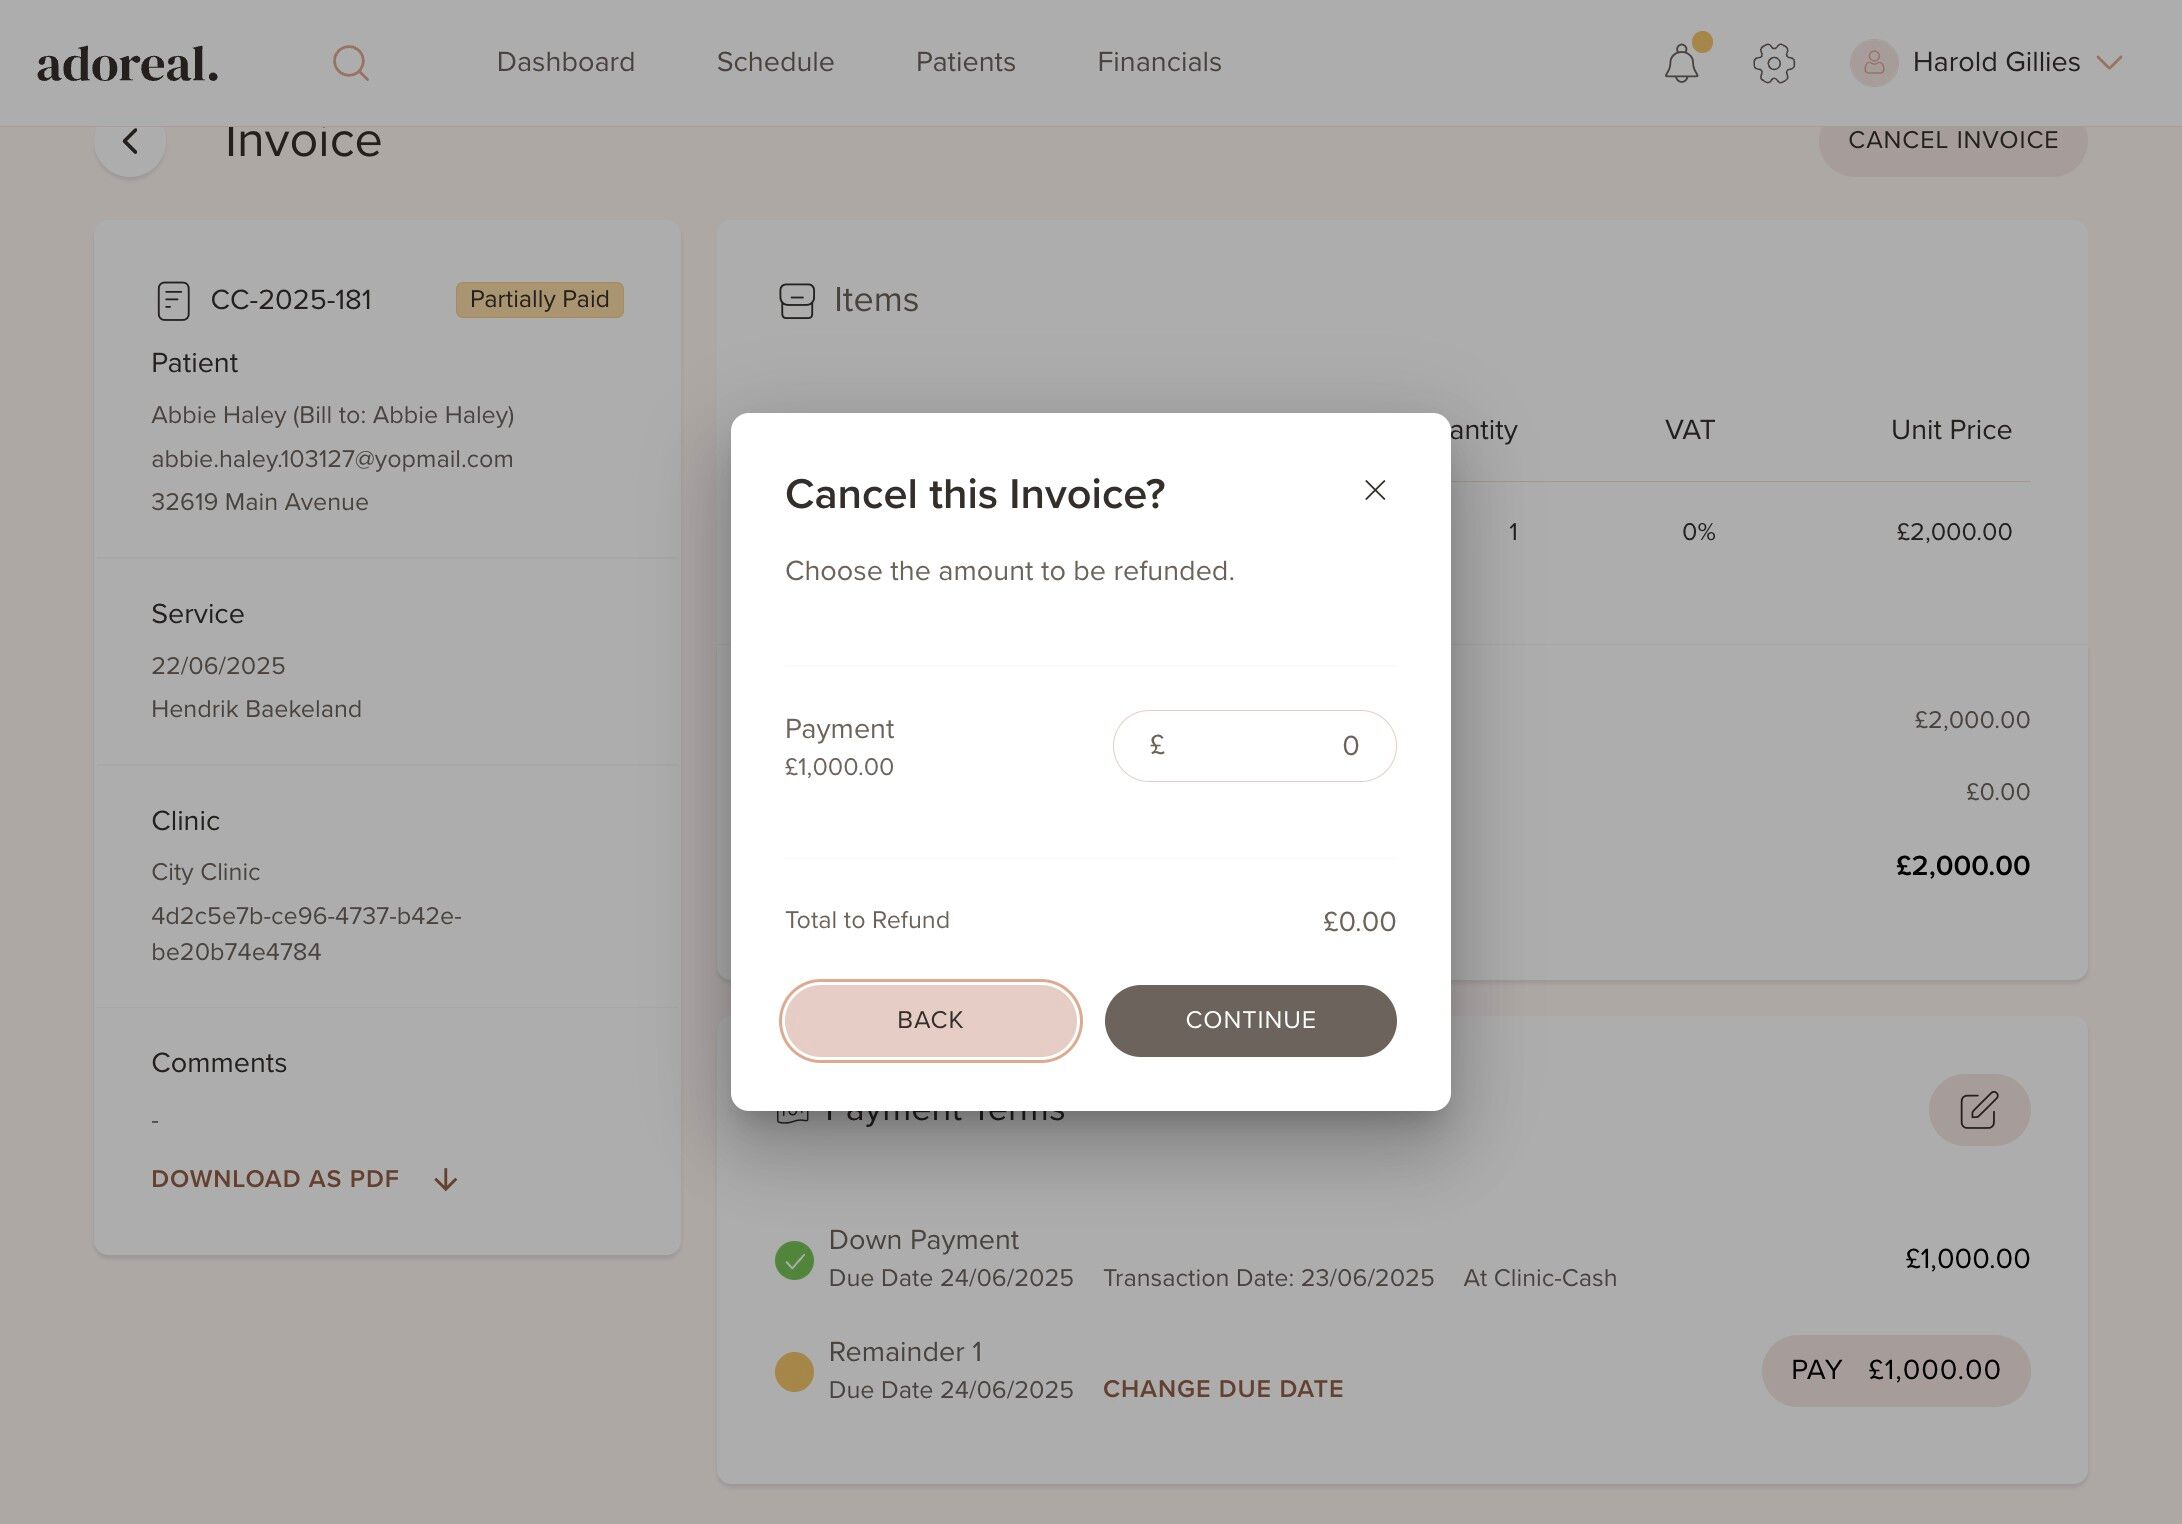Click the edit payment terms icon
2182x1524 pixels.
[1978, 1110]
